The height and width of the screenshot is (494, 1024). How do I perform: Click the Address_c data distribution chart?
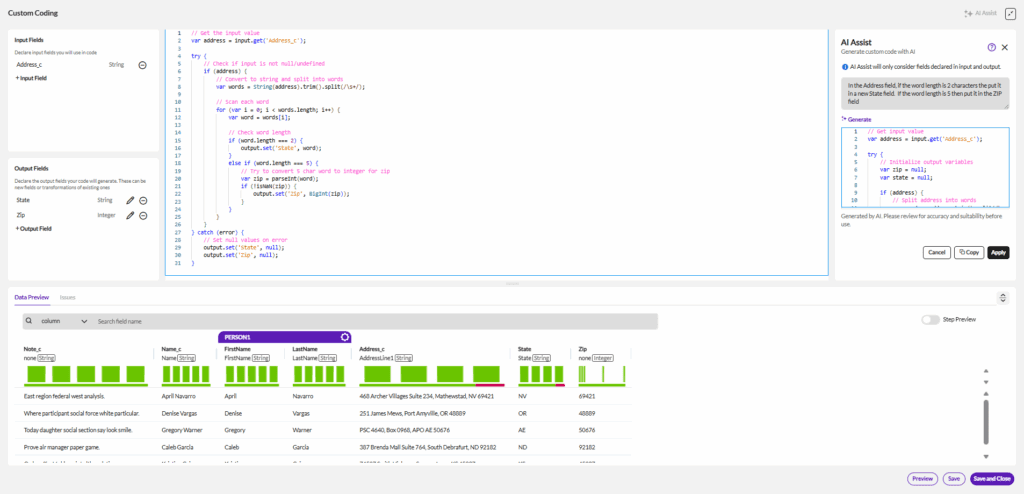pyautogui.click(x=432, y=376)
